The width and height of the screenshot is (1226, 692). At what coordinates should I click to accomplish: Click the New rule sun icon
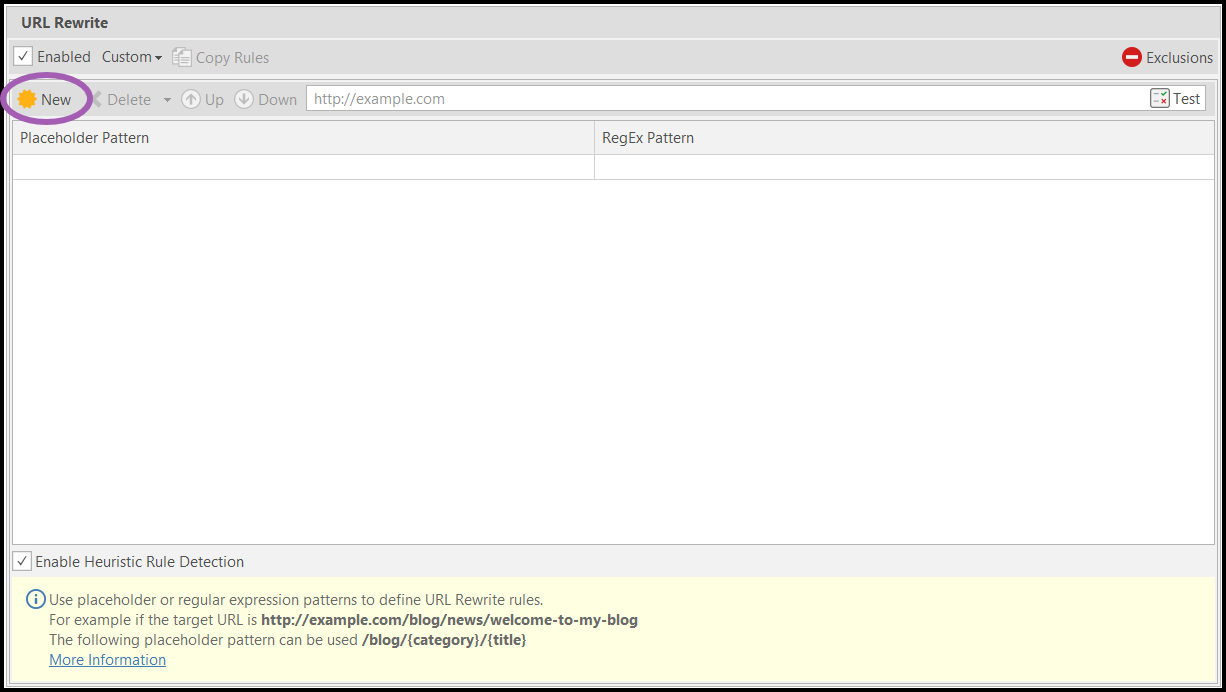pos(27,99)
